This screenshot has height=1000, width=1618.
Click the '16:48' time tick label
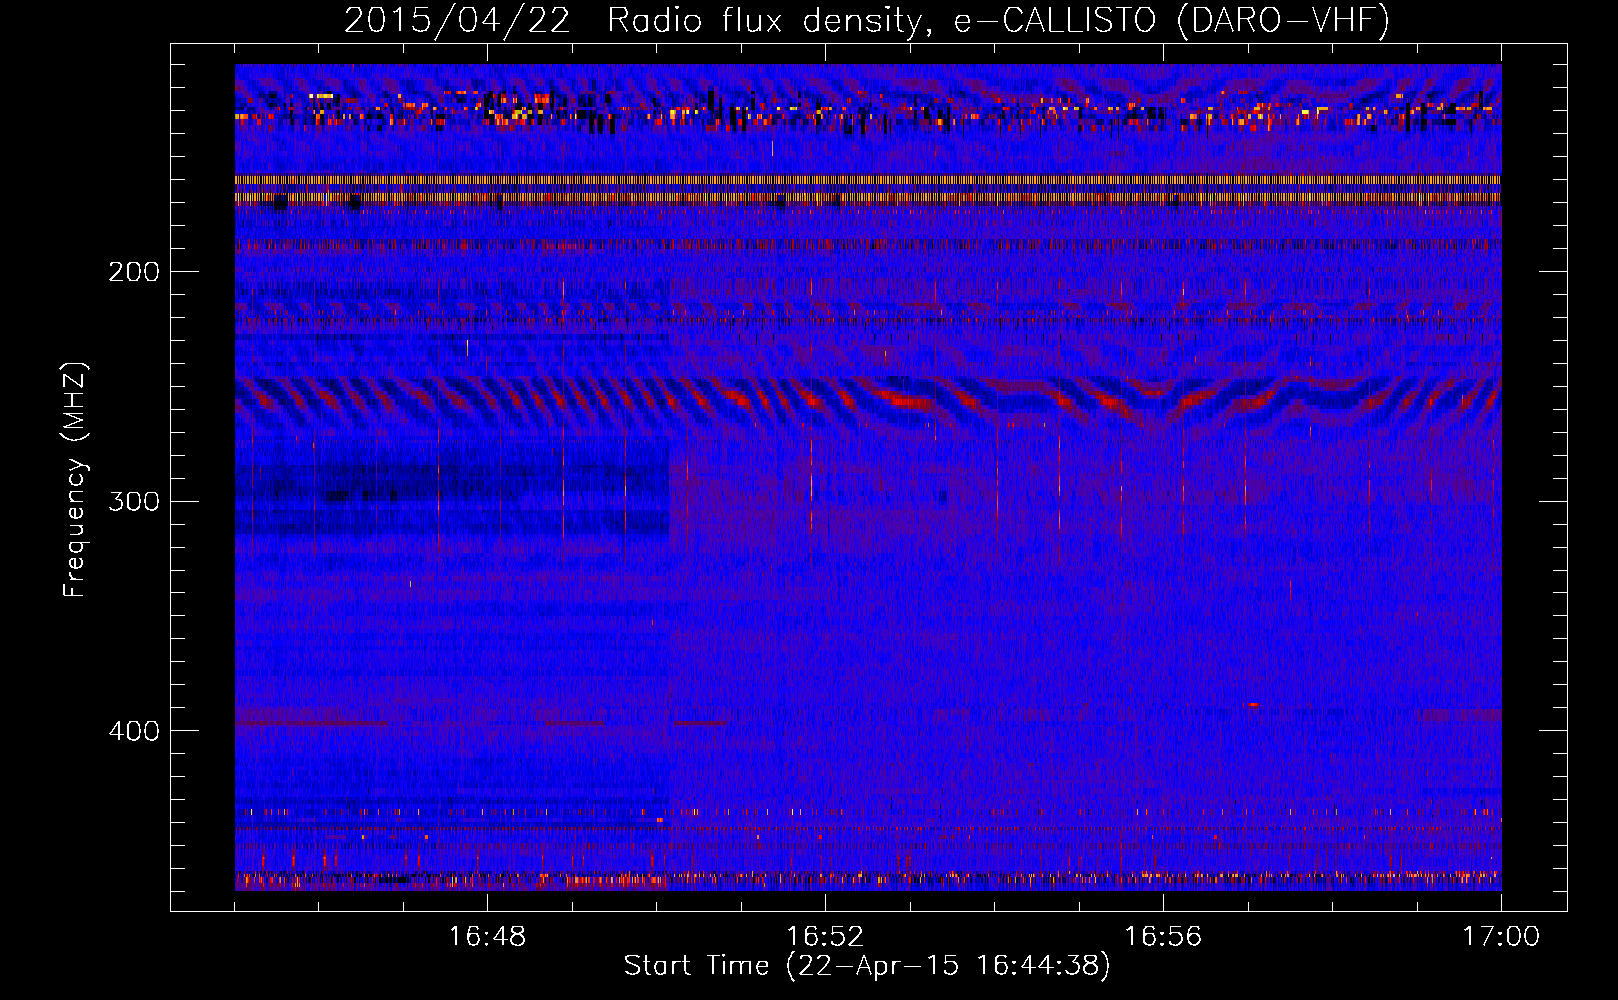point(487,936)
